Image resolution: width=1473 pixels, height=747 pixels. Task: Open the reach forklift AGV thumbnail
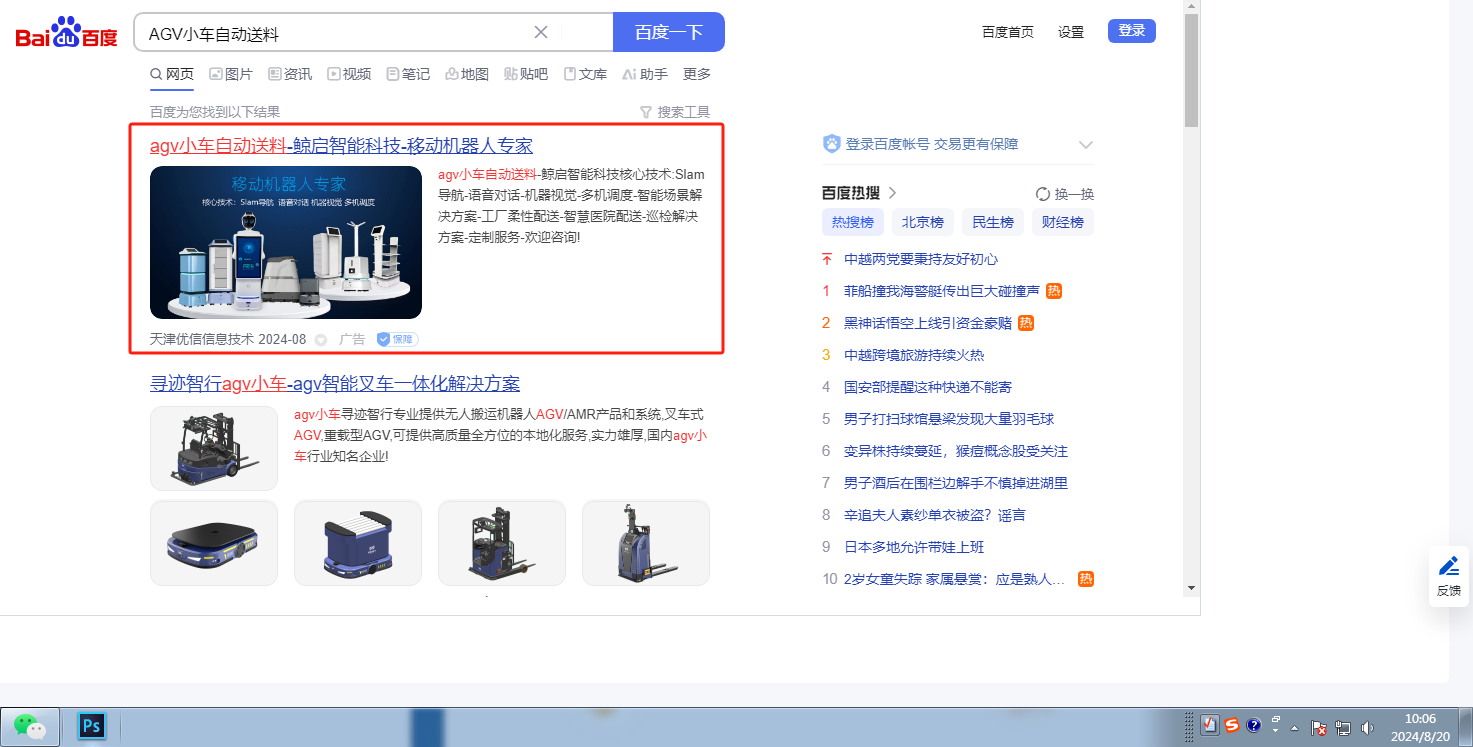502,543
